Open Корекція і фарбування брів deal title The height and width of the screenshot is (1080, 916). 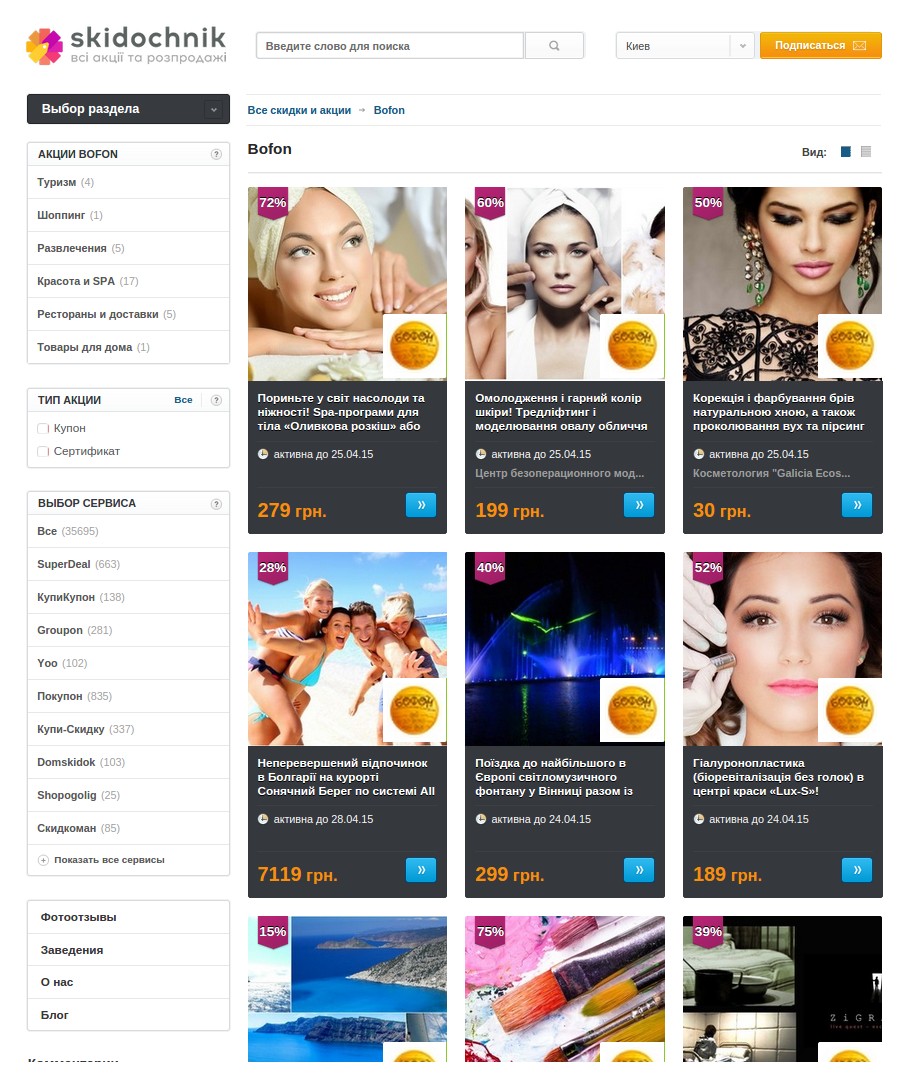point(778,413)
